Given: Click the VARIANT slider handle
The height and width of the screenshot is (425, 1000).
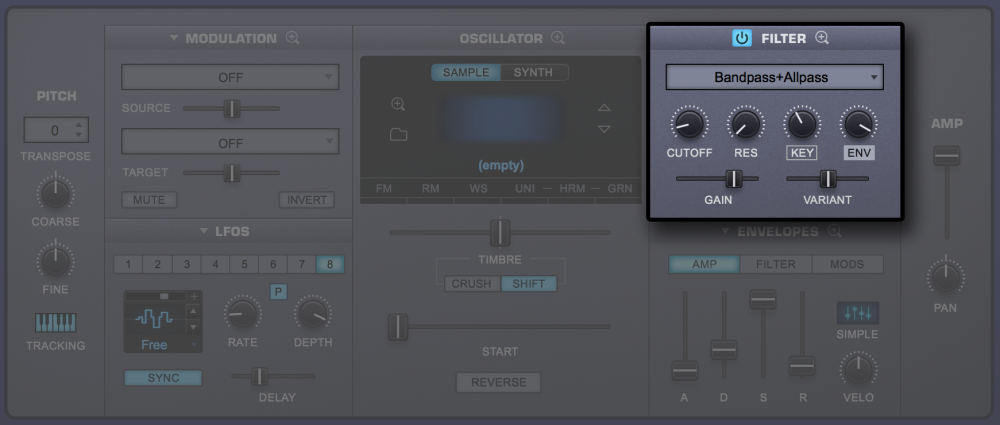Looking at the screenshot, I should coord(828,179).
